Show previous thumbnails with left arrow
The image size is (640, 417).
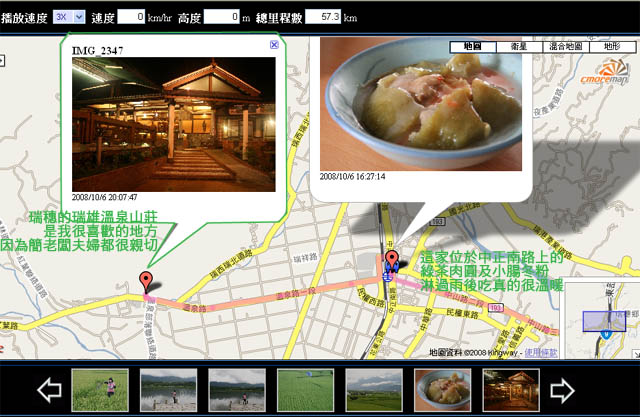coord(50,390)
